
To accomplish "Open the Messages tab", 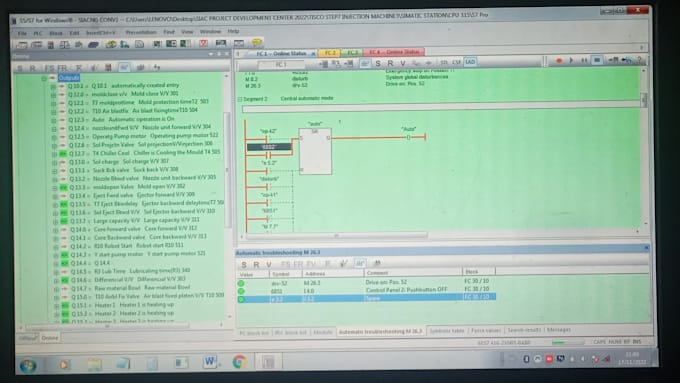I will tap(559, 330).
